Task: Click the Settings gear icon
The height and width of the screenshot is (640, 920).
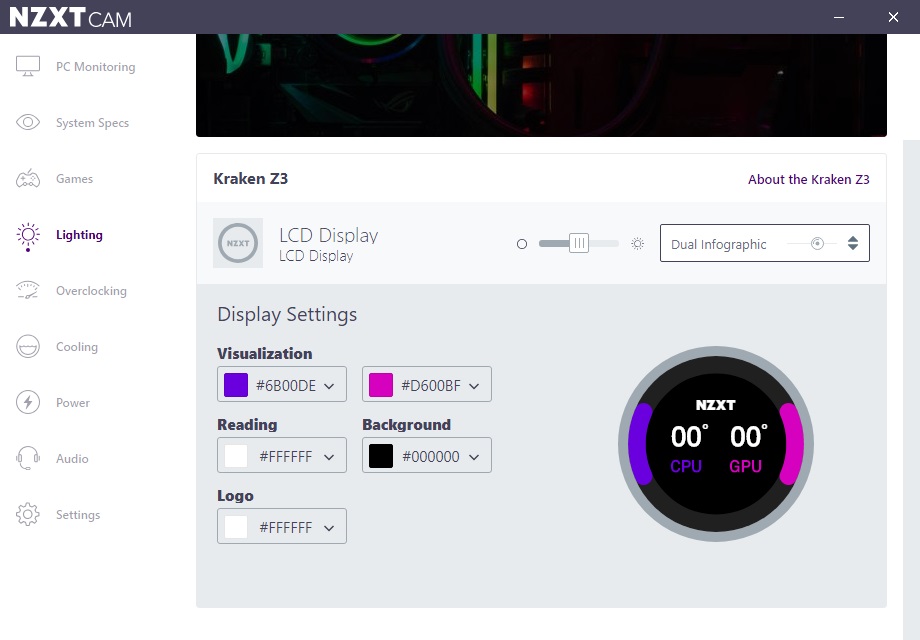Action: coord(28,514)
